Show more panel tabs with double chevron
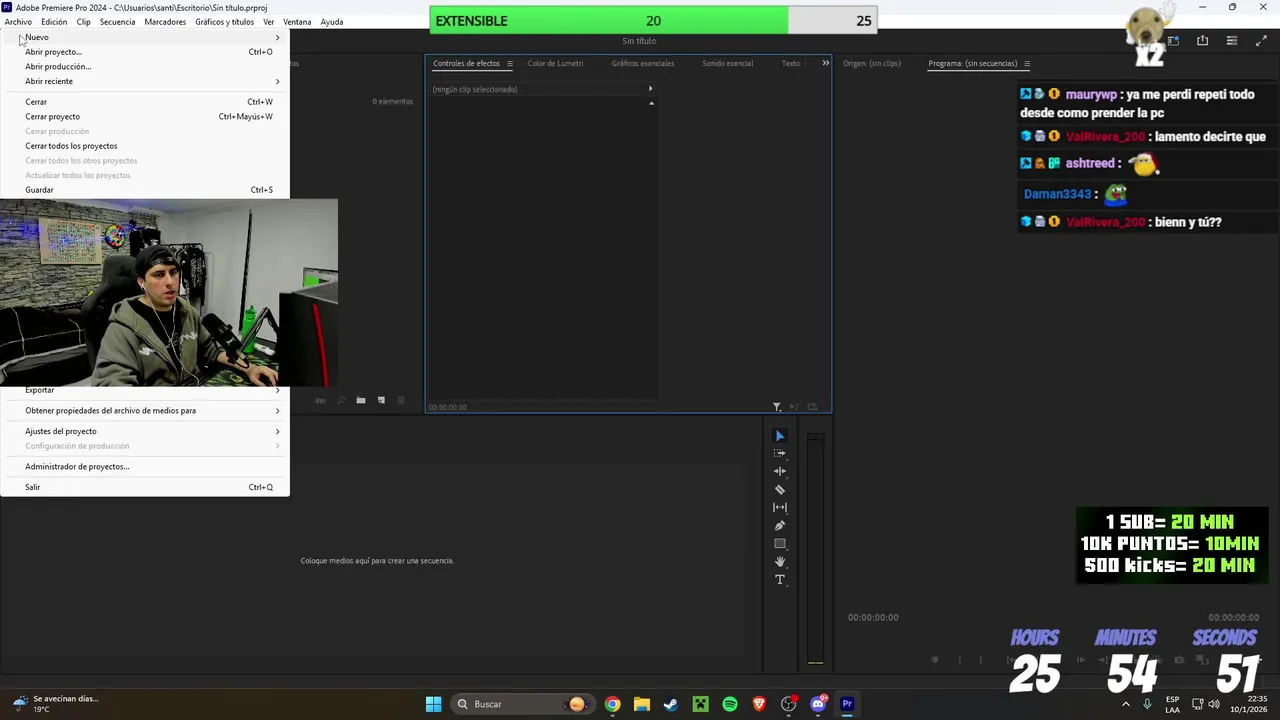 click(825, 63)
